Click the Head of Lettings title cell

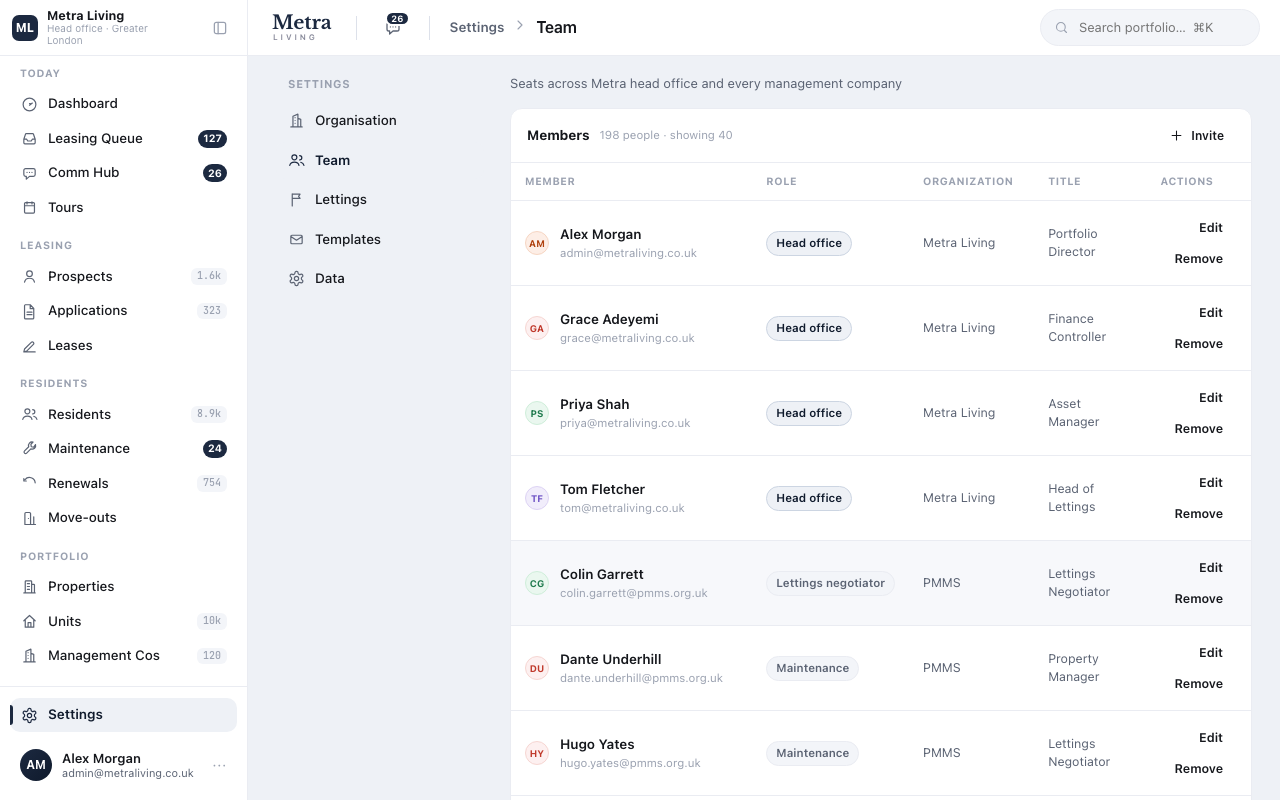(x=1072, y=498)
